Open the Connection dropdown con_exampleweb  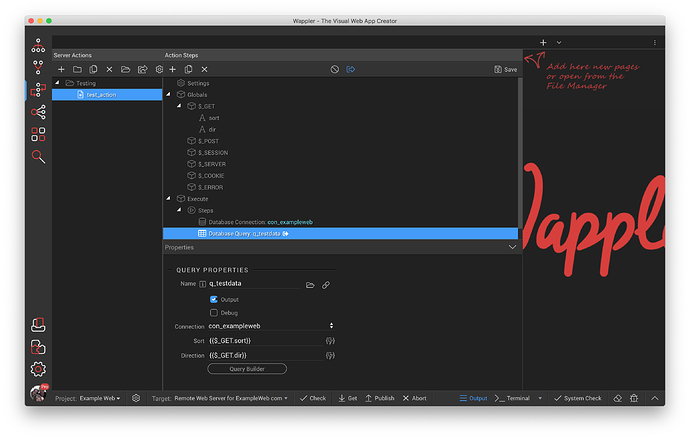tap(271, 326)
